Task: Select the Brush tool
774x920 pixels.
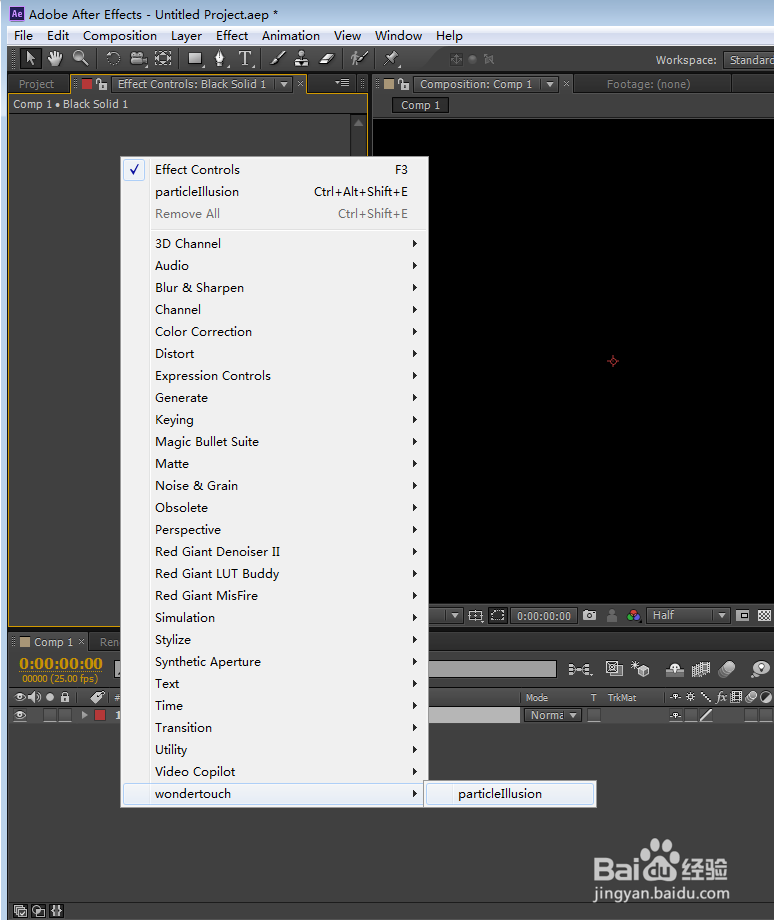Action: pyautogui.click(x=278, y=59)
